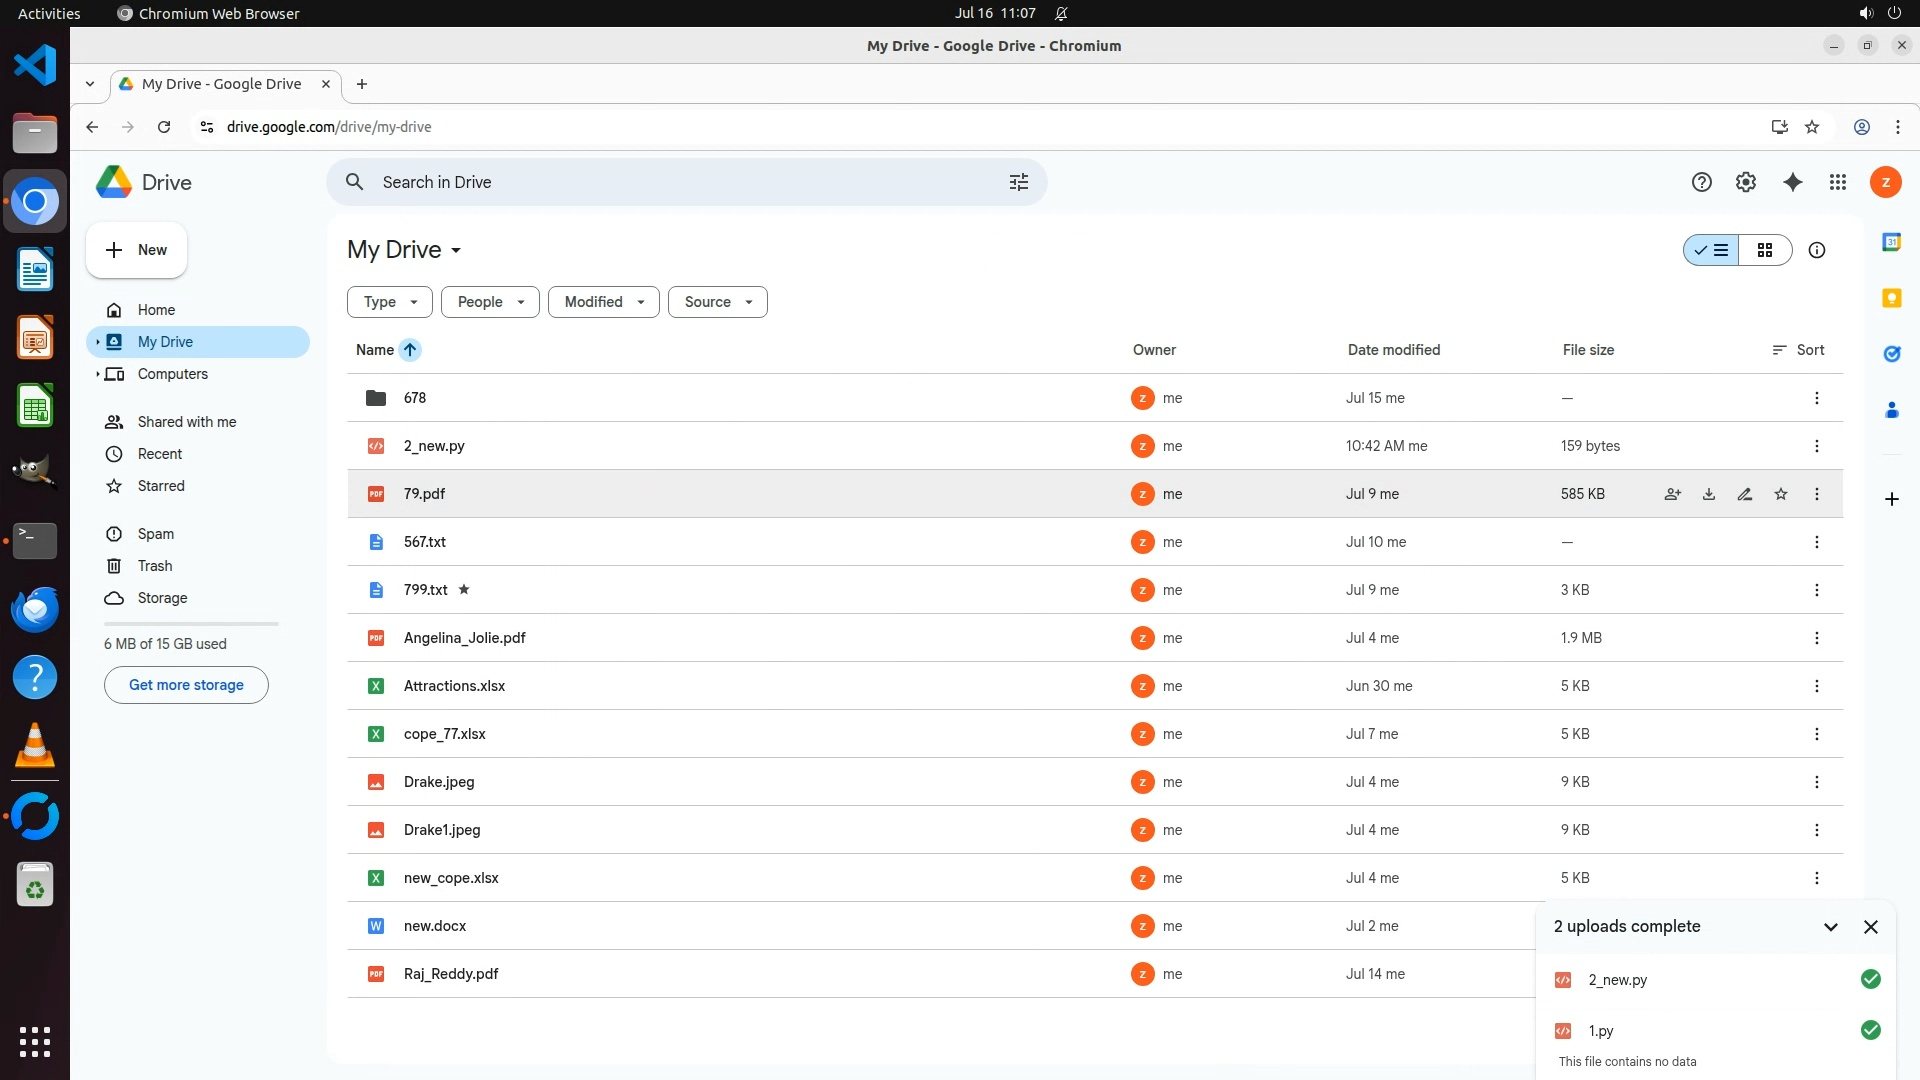Show details info panel icon

point(1817,250)
